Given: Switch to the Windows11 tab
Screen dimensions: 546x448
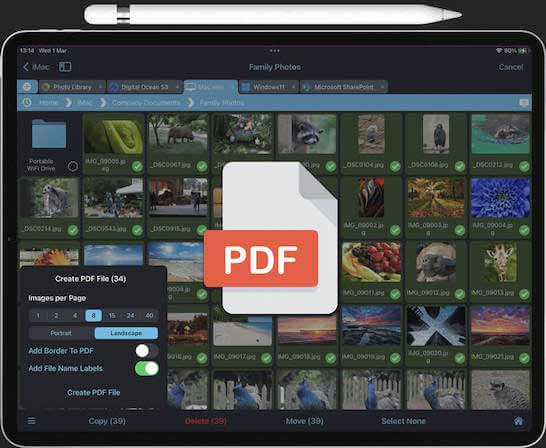Looking at the screenshot, I should (268, 87).
